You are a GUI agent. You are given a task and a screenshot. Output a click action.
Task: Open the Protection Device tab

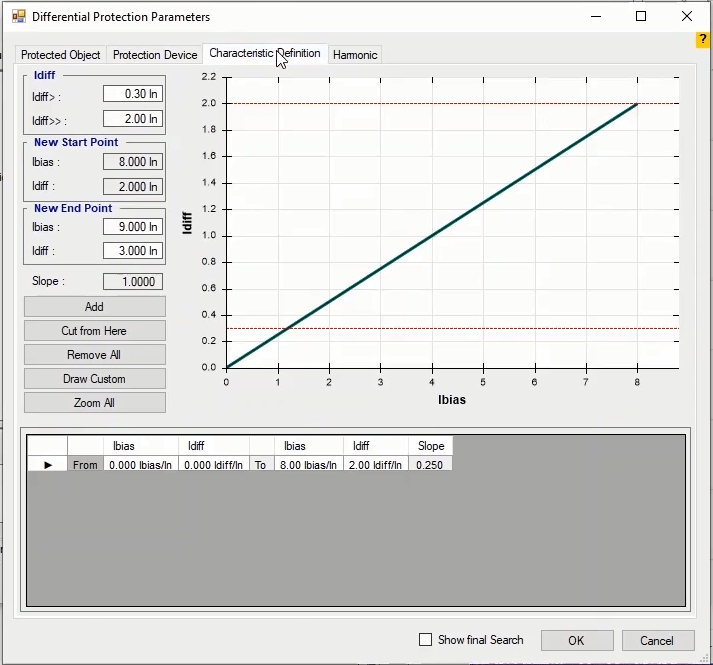(x=155, y=55)
